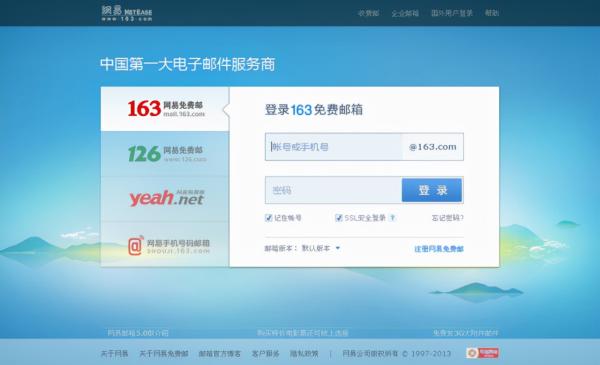The image size is (600, 365).
Task: Switch to the yeah.net mailbox tab
Action: point(165,199)
